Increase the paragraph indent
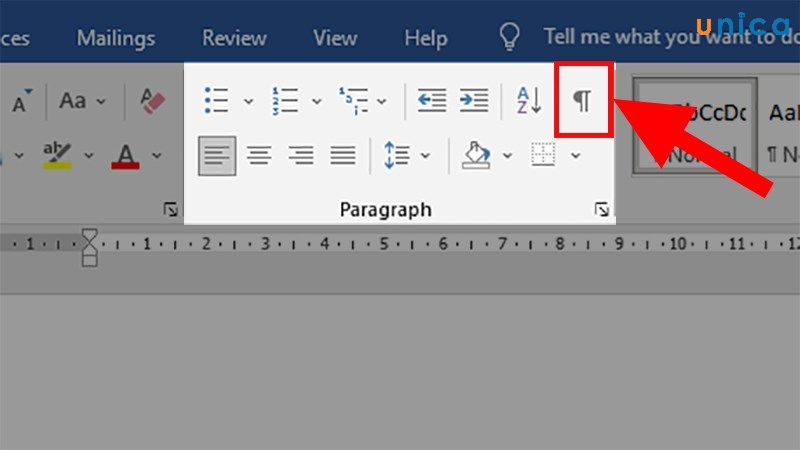This screenshot has width=800, height=450. 474,101
